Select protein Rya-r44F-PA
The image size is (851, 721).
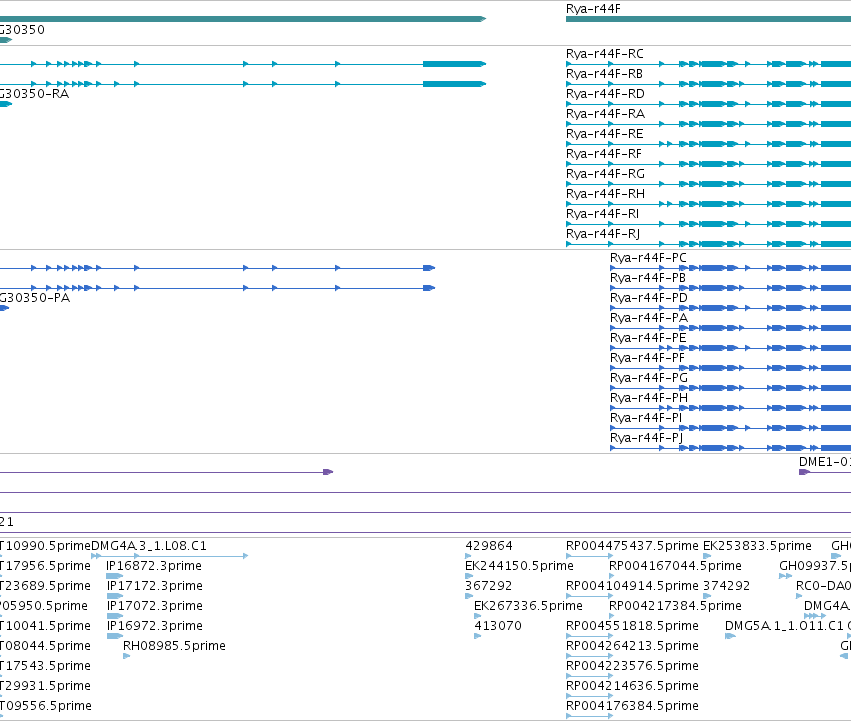pos(649,318)
